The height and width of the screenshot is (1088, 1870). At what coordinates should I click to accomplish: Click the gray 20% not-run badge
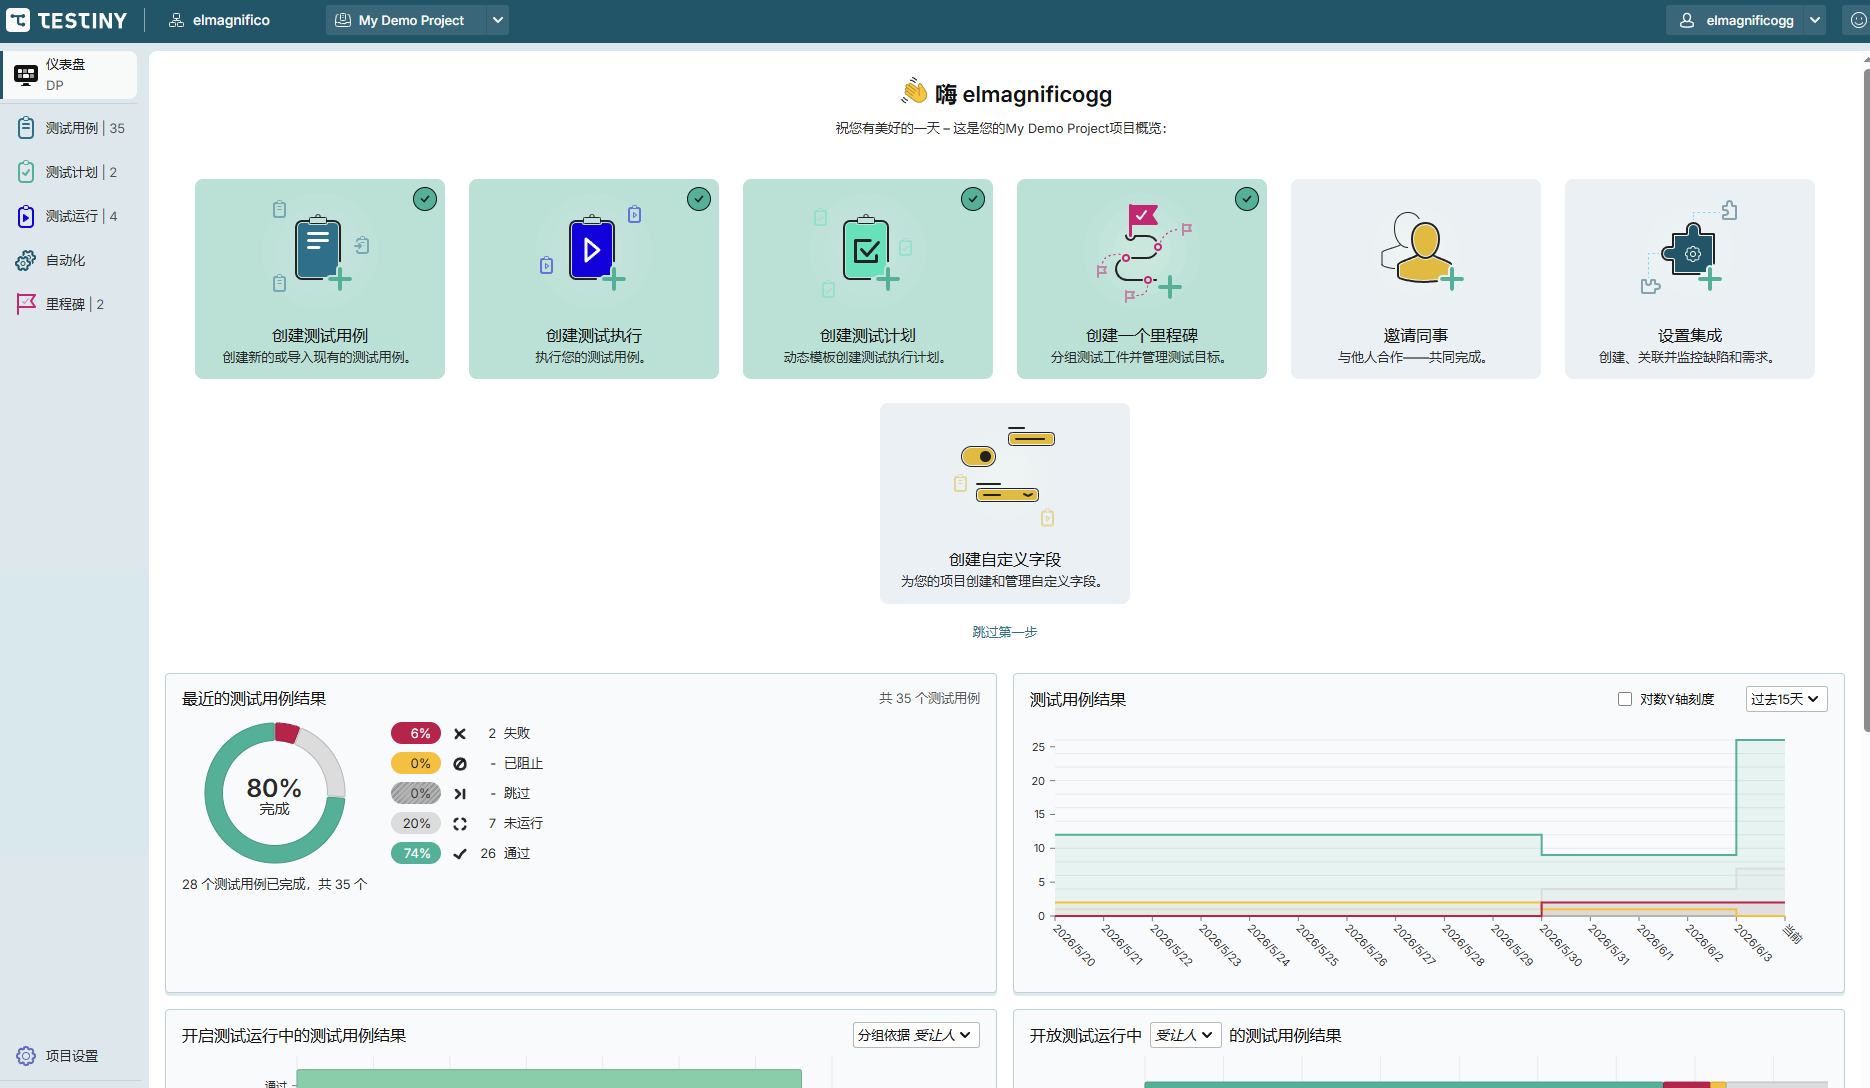coord(416,823)
